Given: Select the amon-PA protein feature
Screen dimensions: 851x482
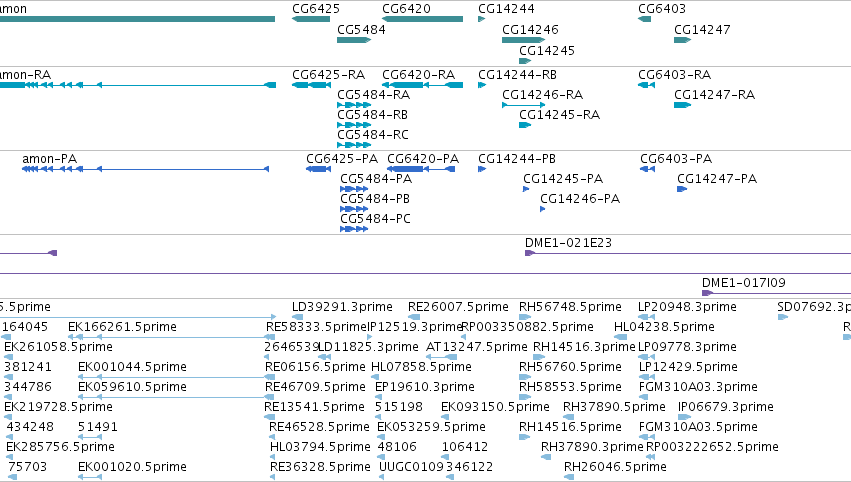Looking at the screenshot, I should [x=145, y=169].
